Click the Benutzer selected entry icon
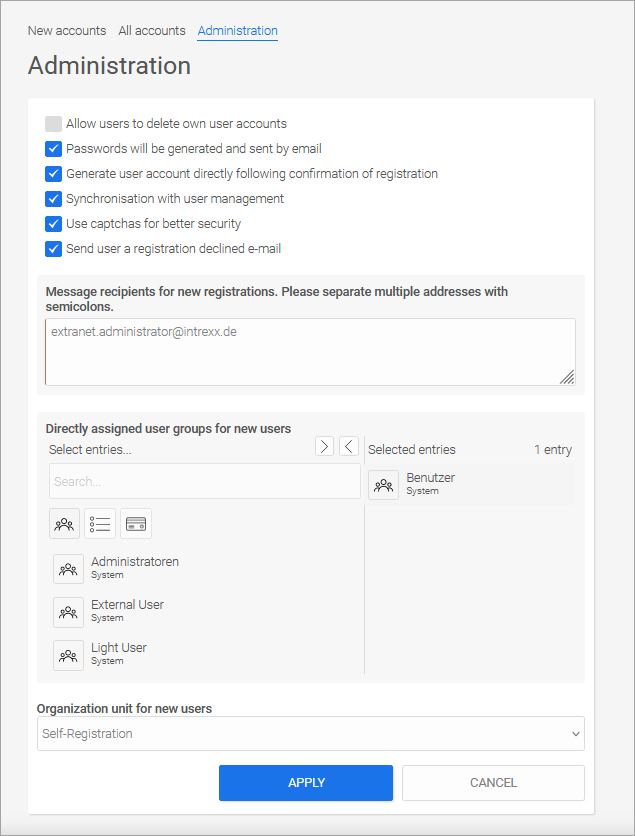Viewport: 635px width, 836px height. pyautogui.click(x=384, y=485)
